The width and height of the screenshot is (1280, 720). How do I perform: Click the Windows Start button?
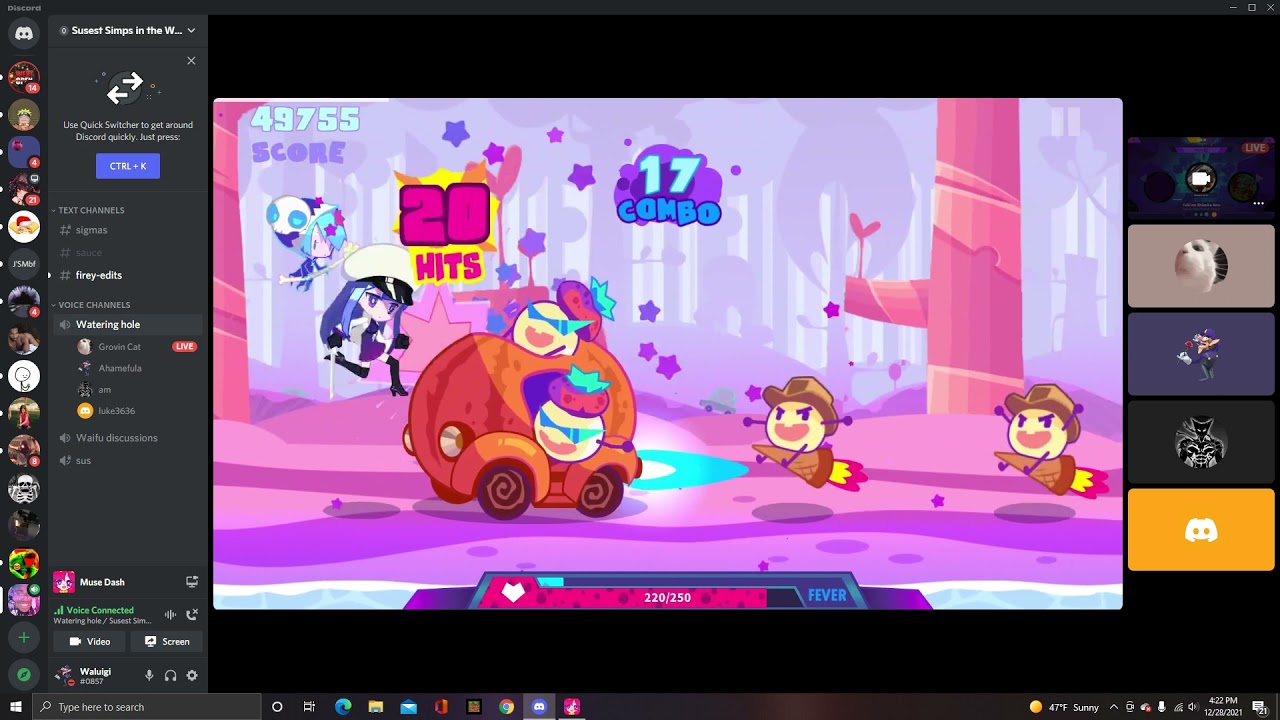[x=15, y=707]
